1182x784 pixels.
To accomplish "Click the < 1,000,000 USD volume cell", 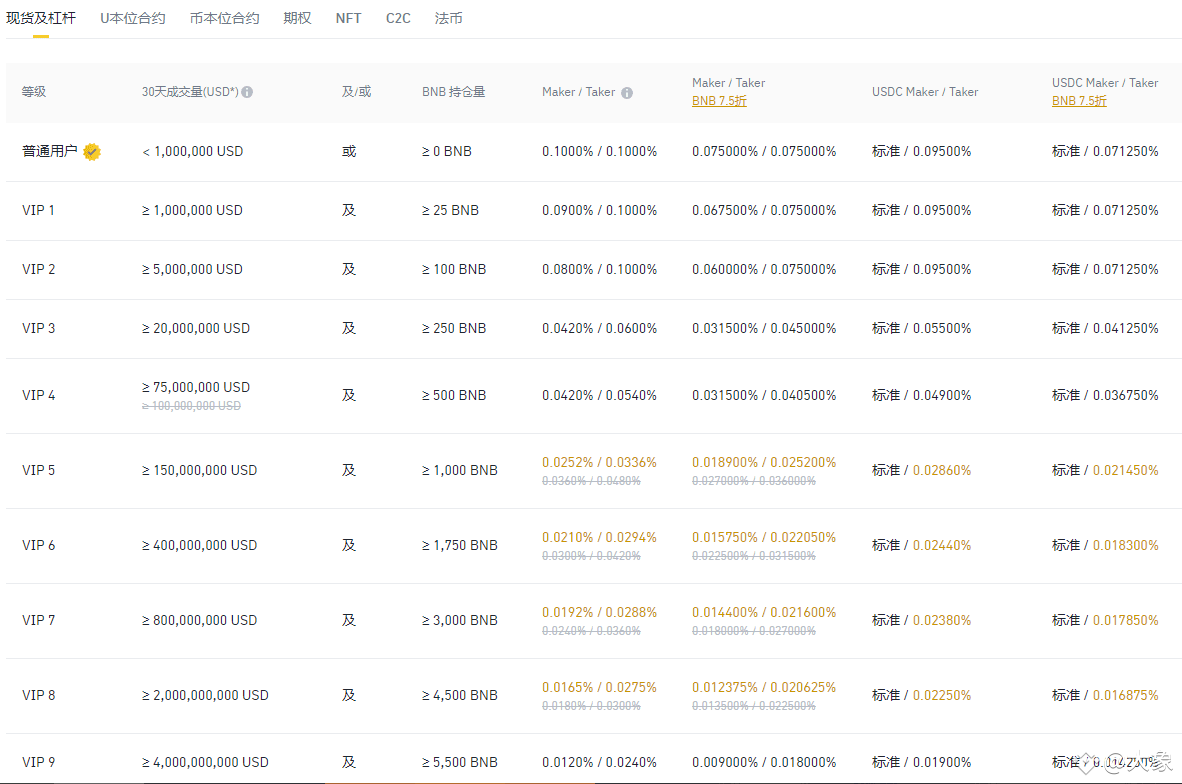I will 193,152.
